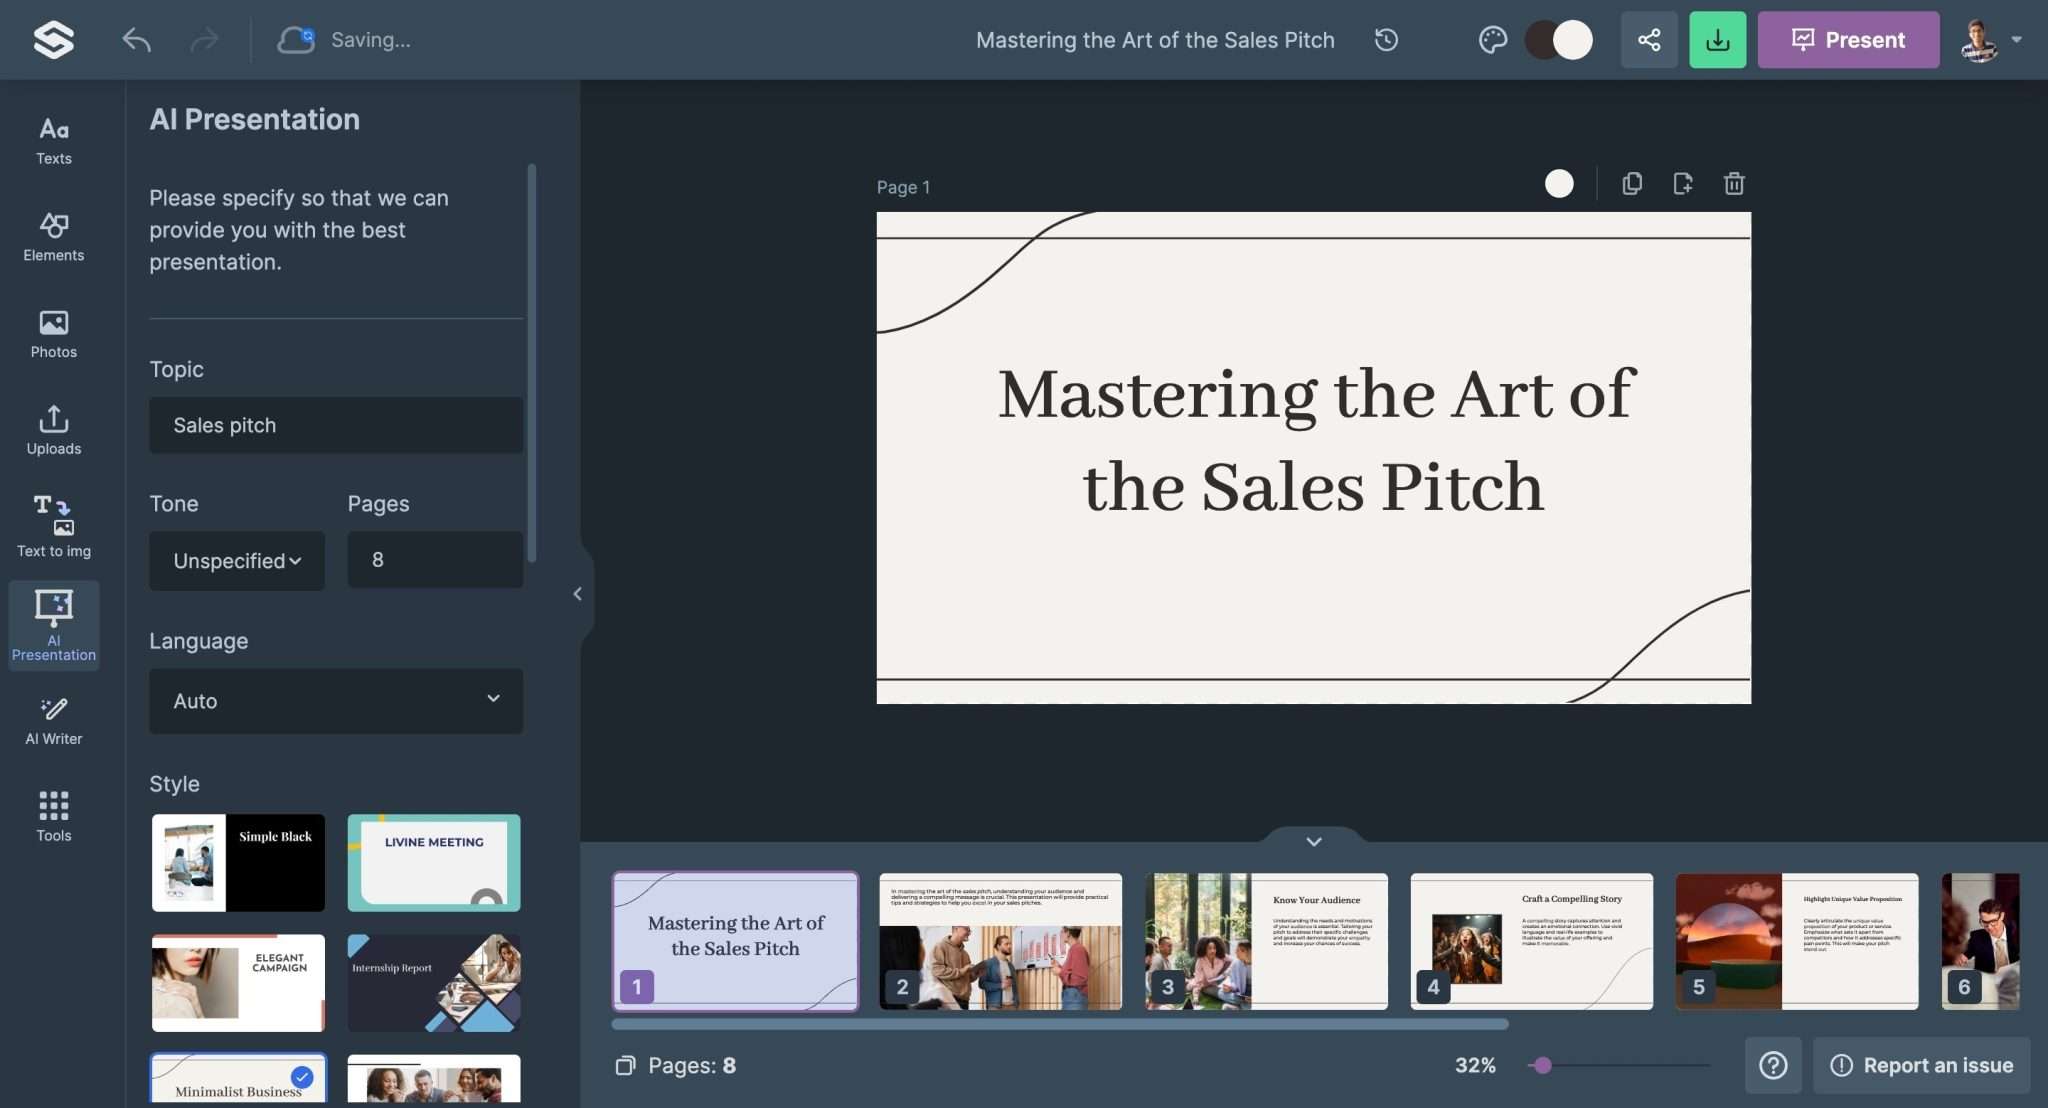Add a new page after Page 1
This screenshot has height=1108, width=2048.
1683,184
